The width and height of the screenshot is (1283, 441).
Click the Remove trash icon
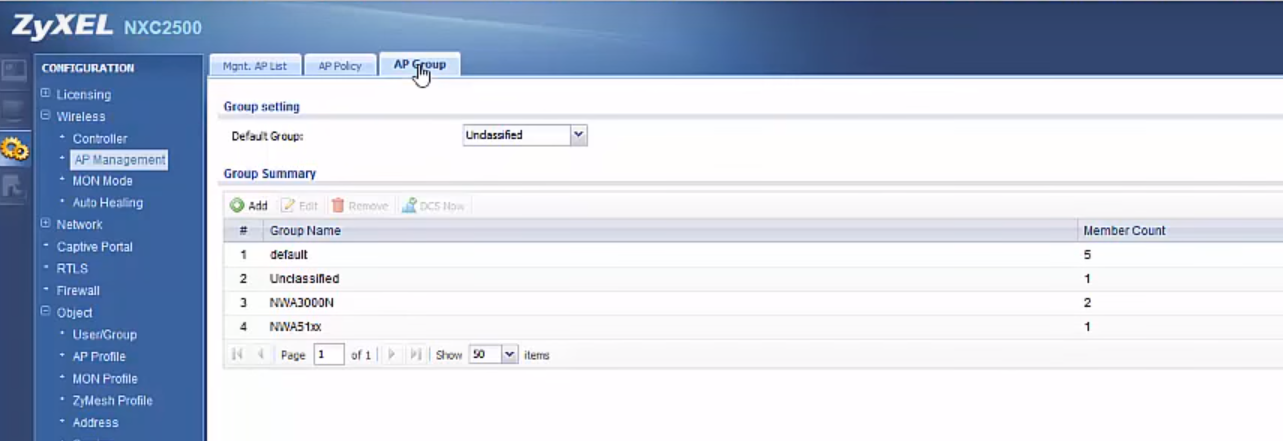[x=338, y=205]
